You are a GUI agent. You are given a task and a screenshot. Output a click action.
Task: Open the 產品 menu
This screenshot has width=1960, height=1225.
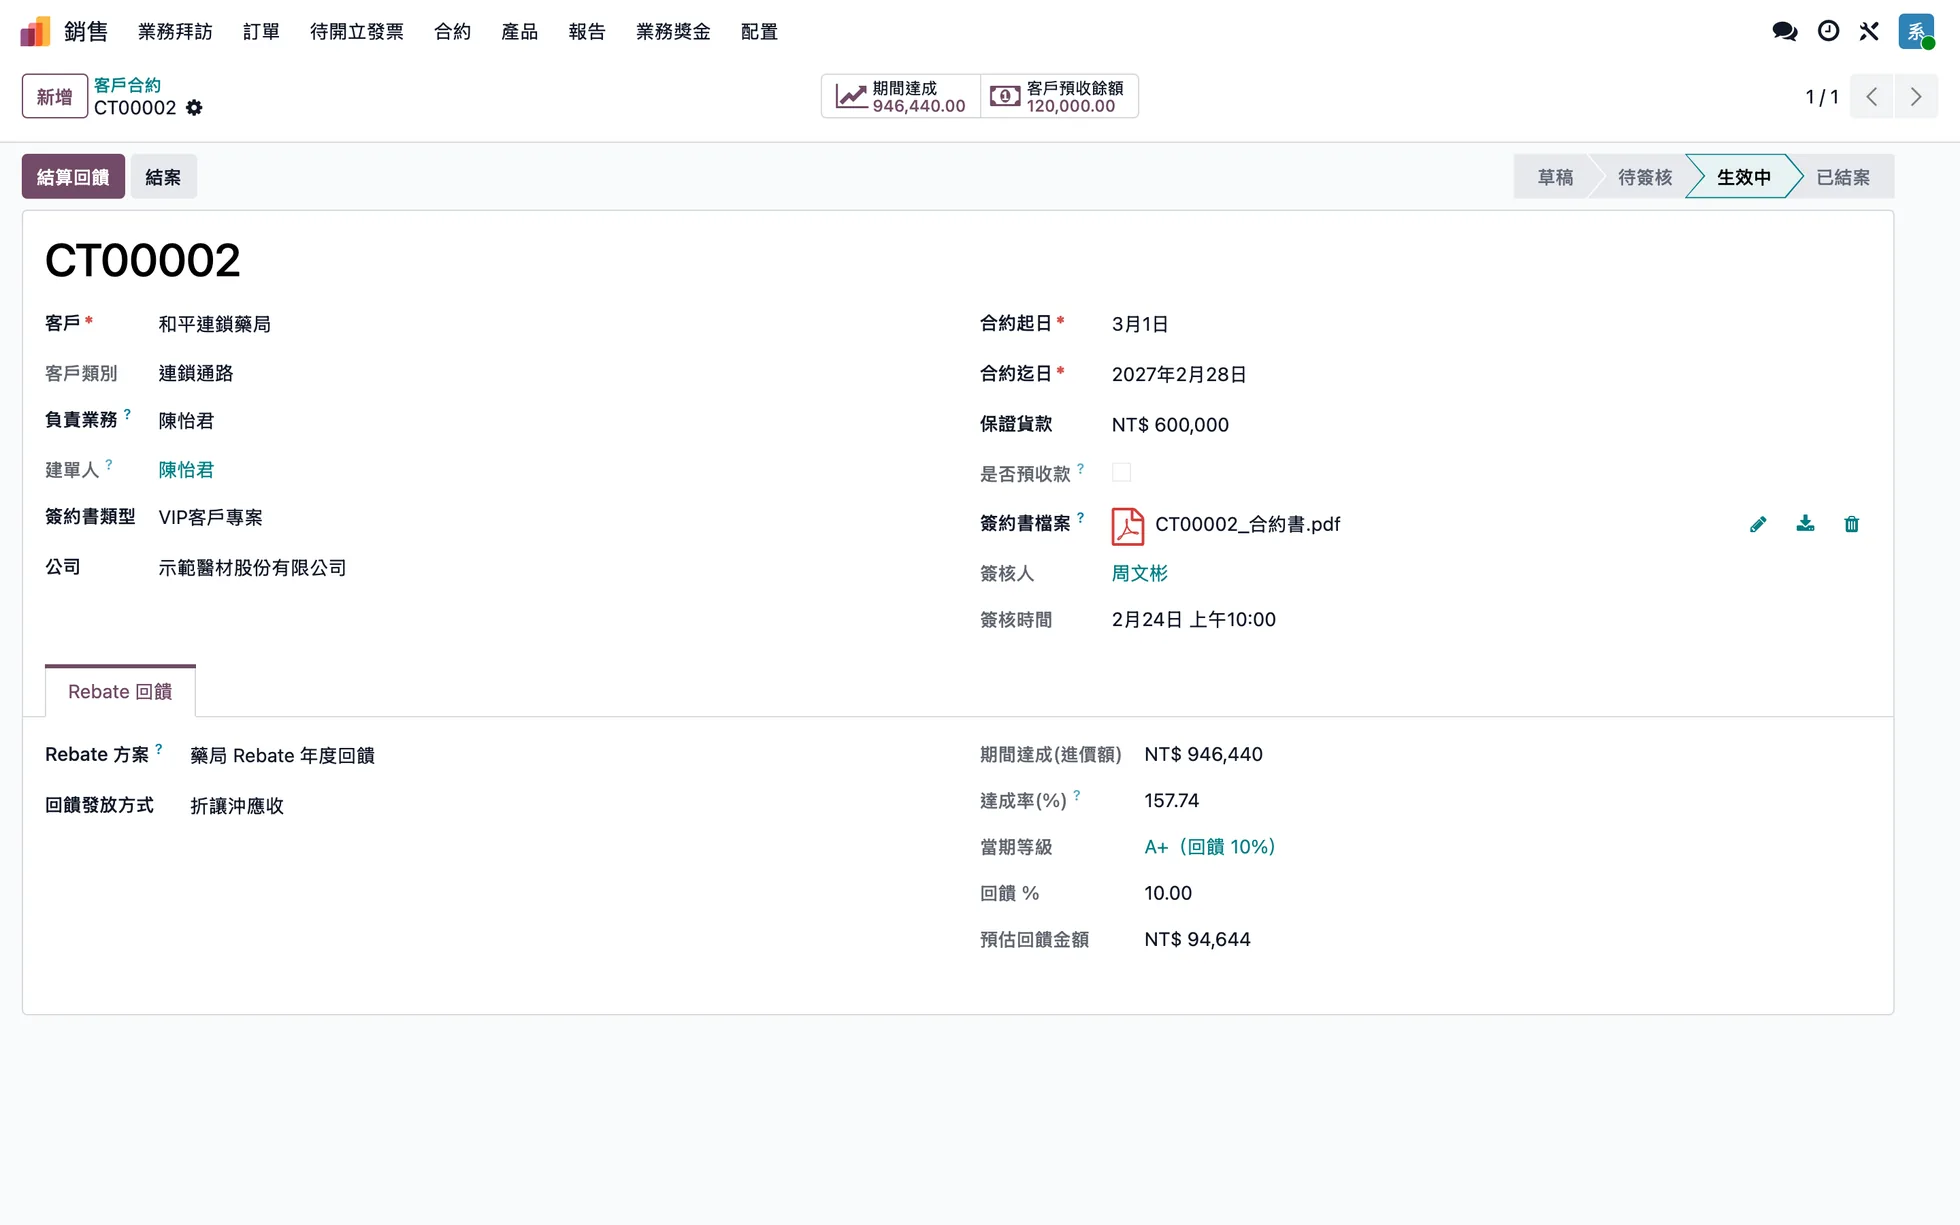click(x=519, y=32)
